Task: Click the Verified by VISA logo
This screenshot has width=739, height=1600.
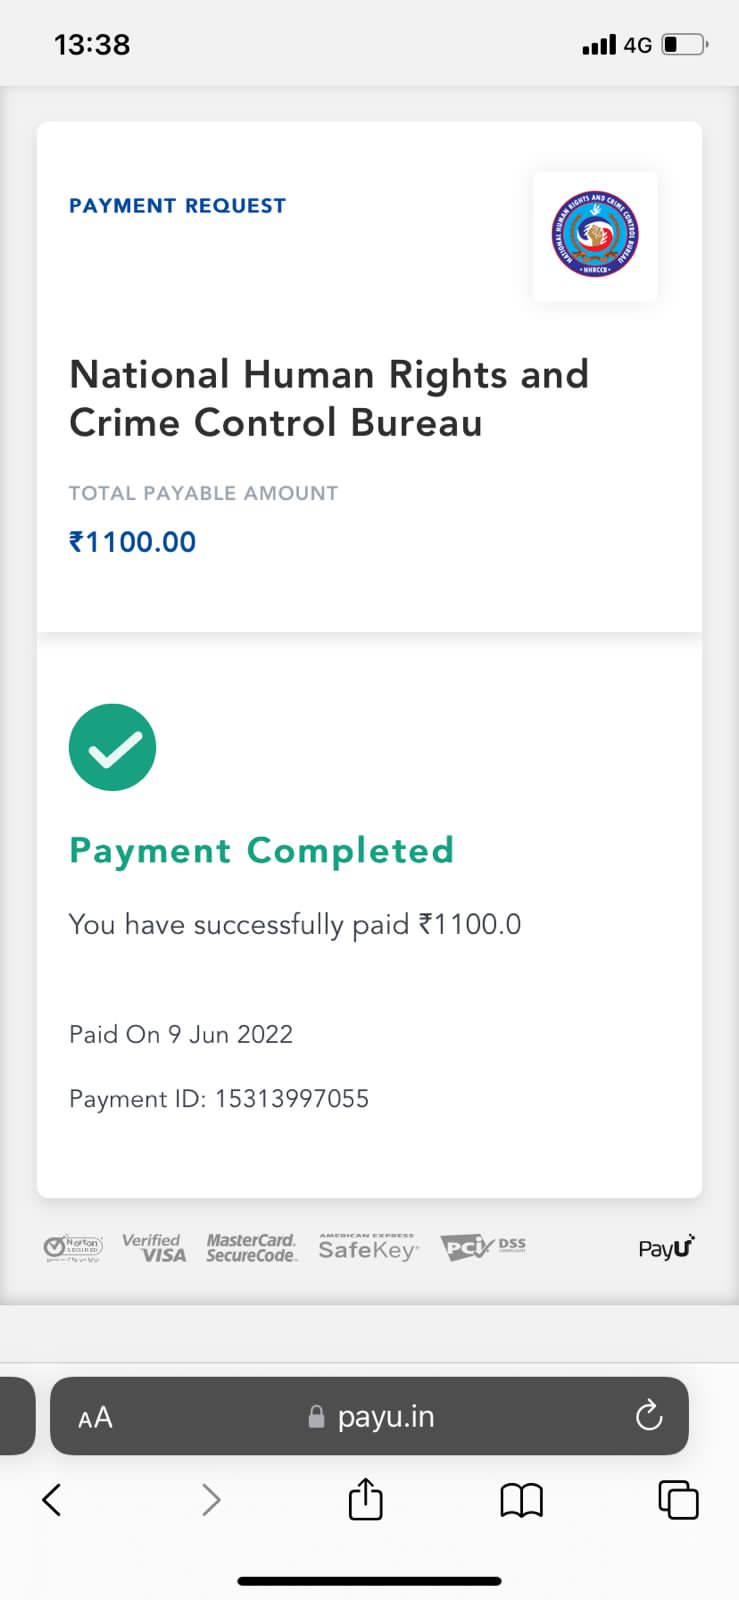Action: coord(154,1248)
